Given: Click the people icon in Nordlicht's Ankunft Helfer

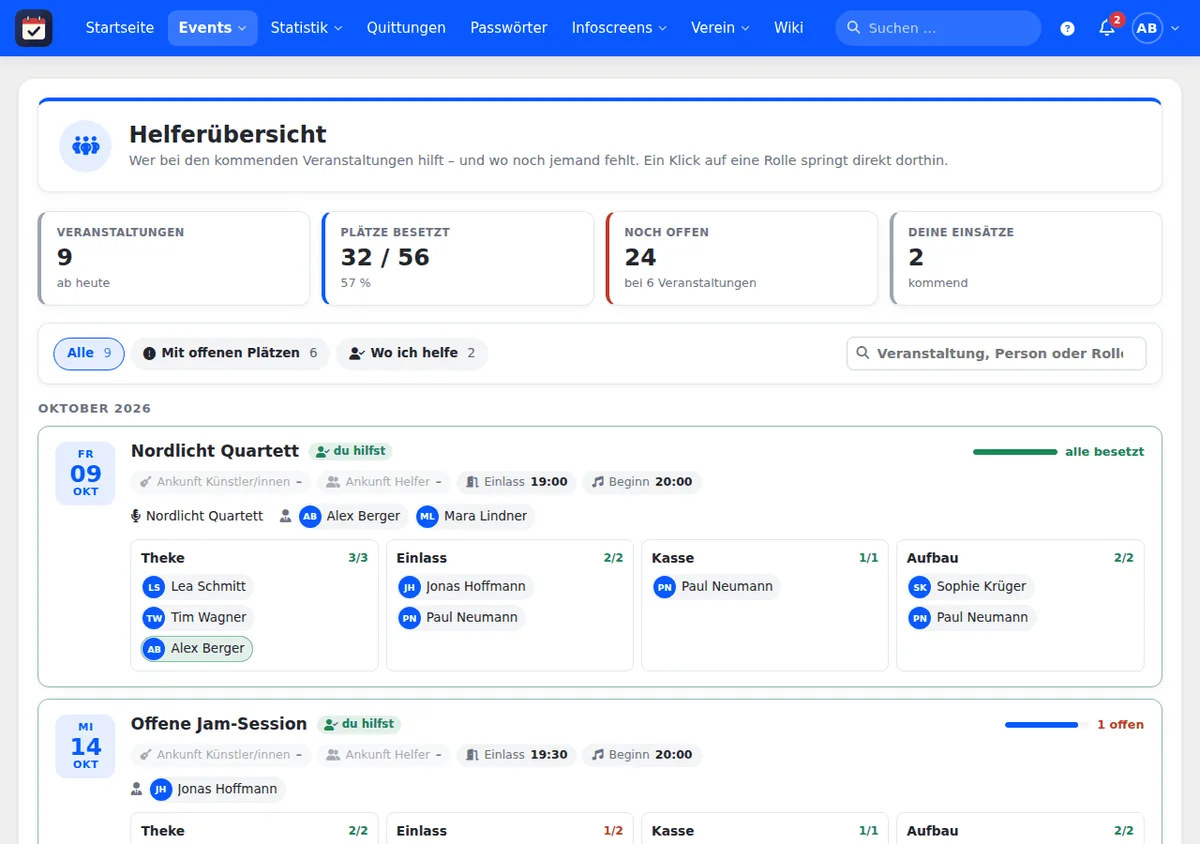Looking at the screenshot, I should tap(334, 482).
